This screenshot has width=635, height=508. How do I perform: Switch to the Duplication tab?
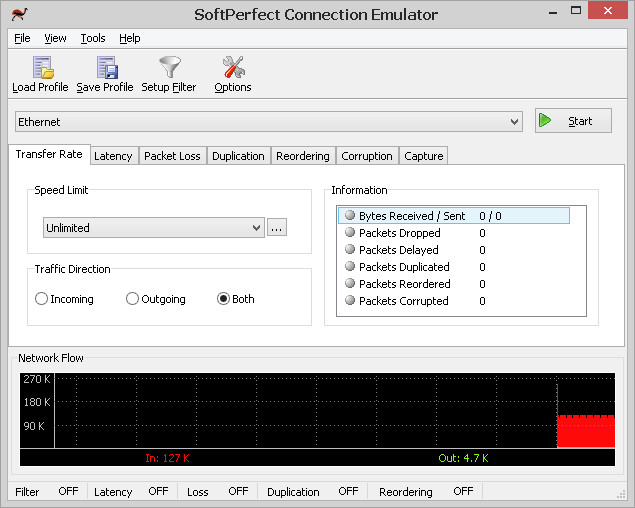pos(238,156)
